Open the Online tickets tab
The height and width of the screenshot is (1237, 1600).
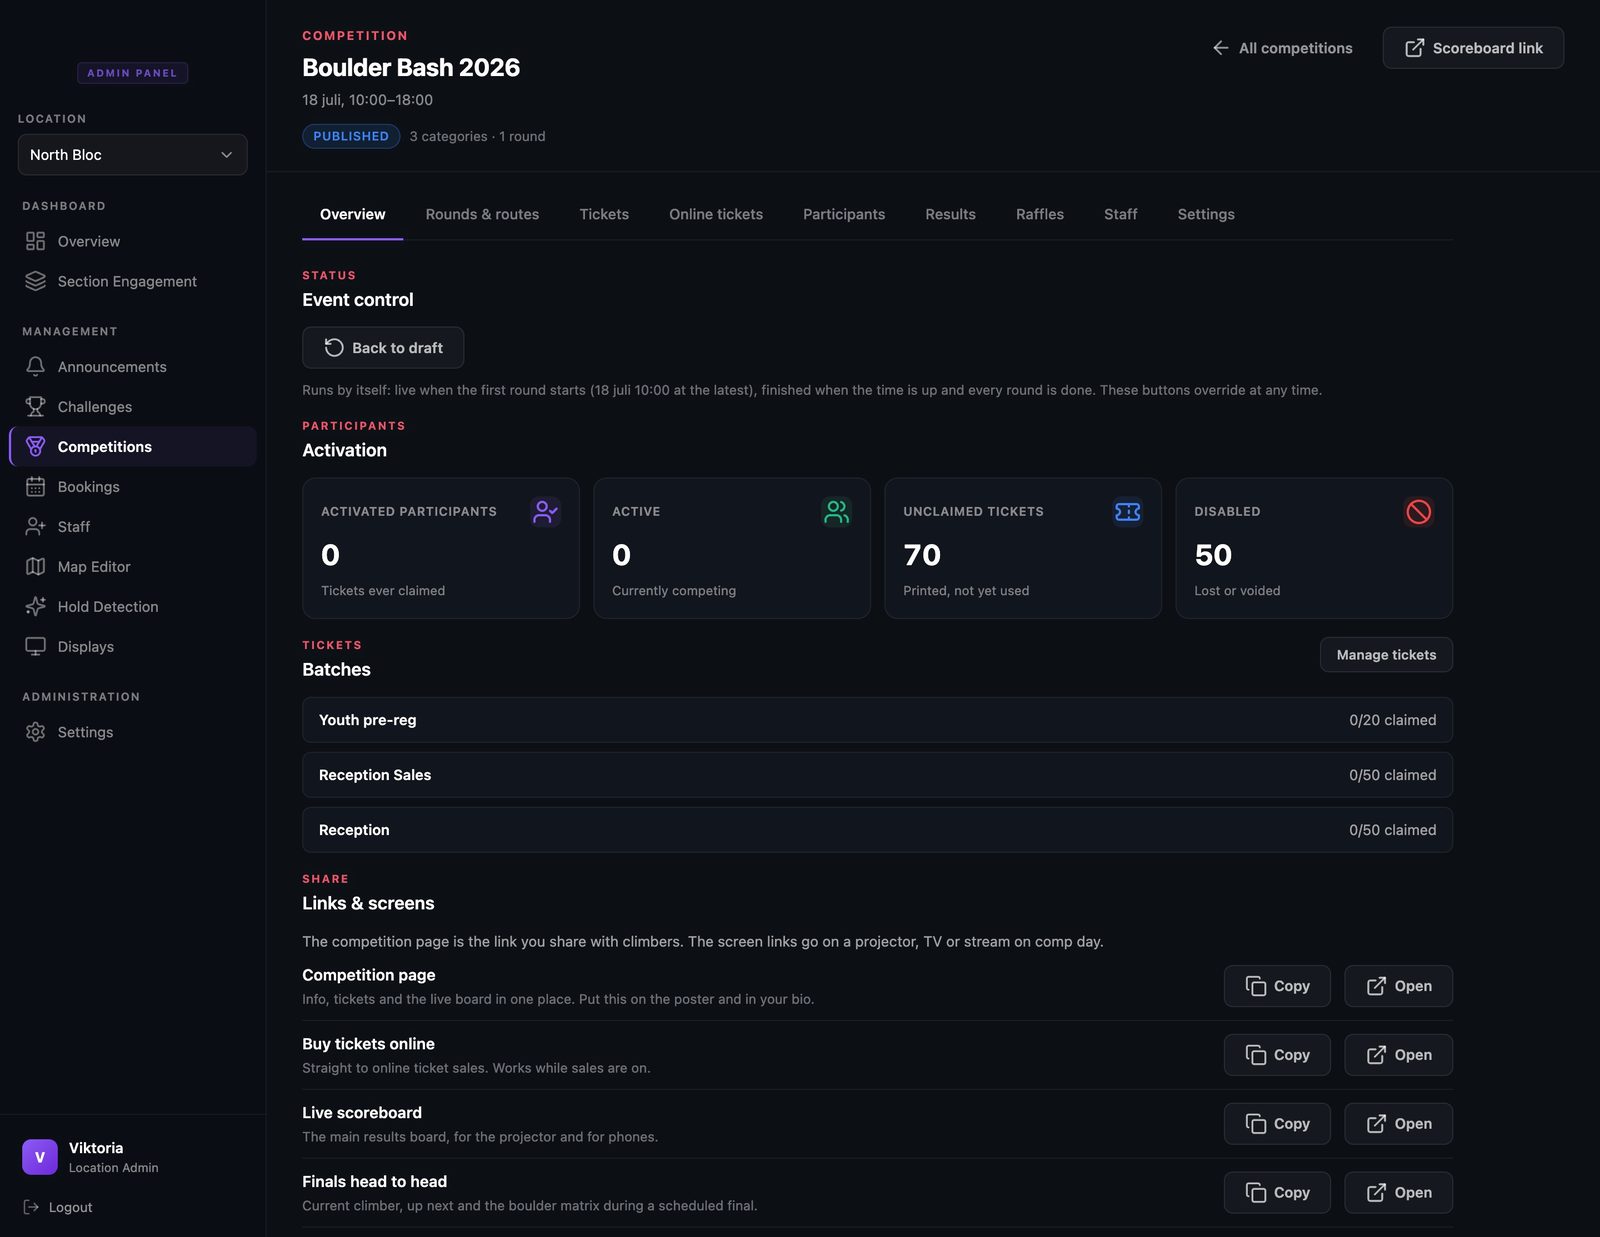click(x=716, y=214)
